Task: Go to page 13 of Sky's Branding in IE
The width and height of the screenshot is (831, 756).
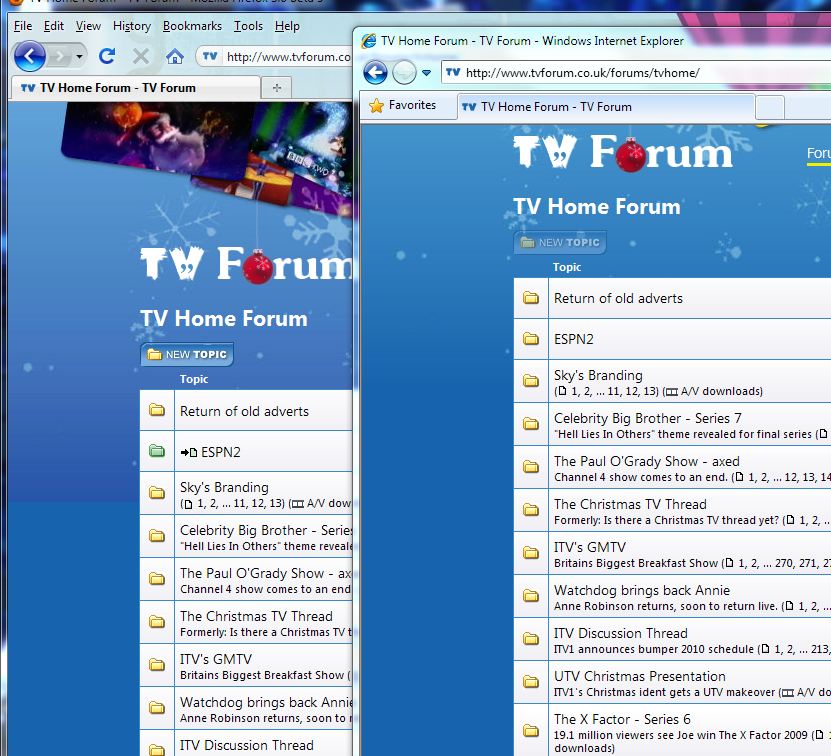Action: pos(649,392)
